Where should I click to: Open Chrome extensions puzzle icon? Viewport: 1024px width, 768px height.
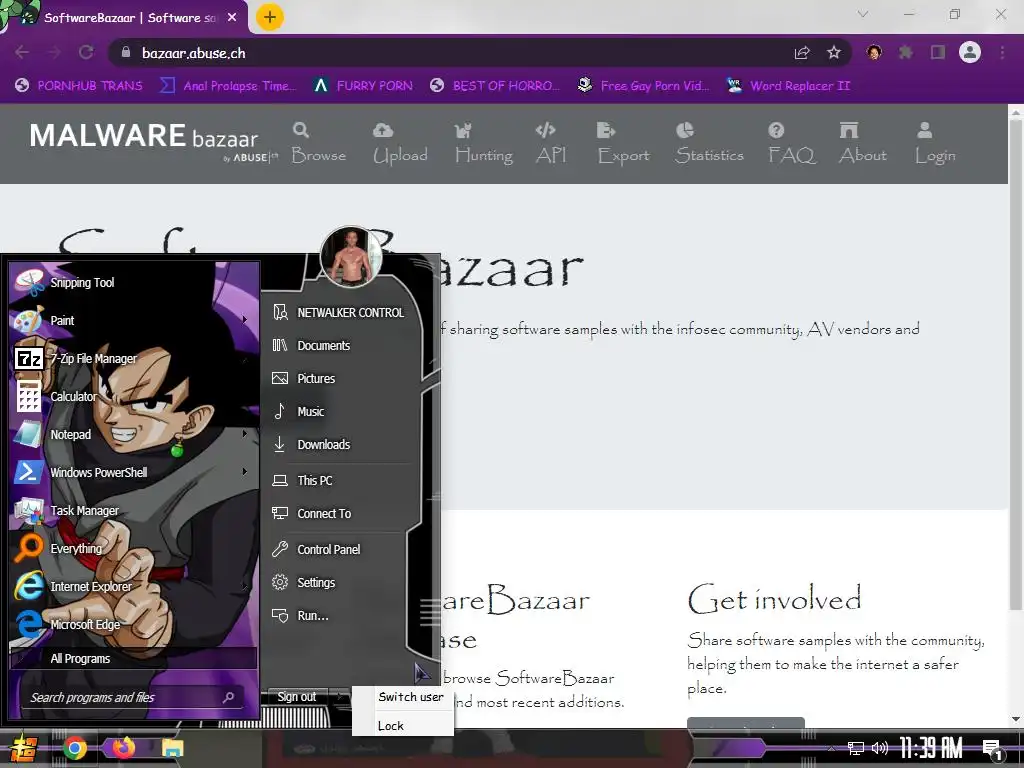coord(906,52)
